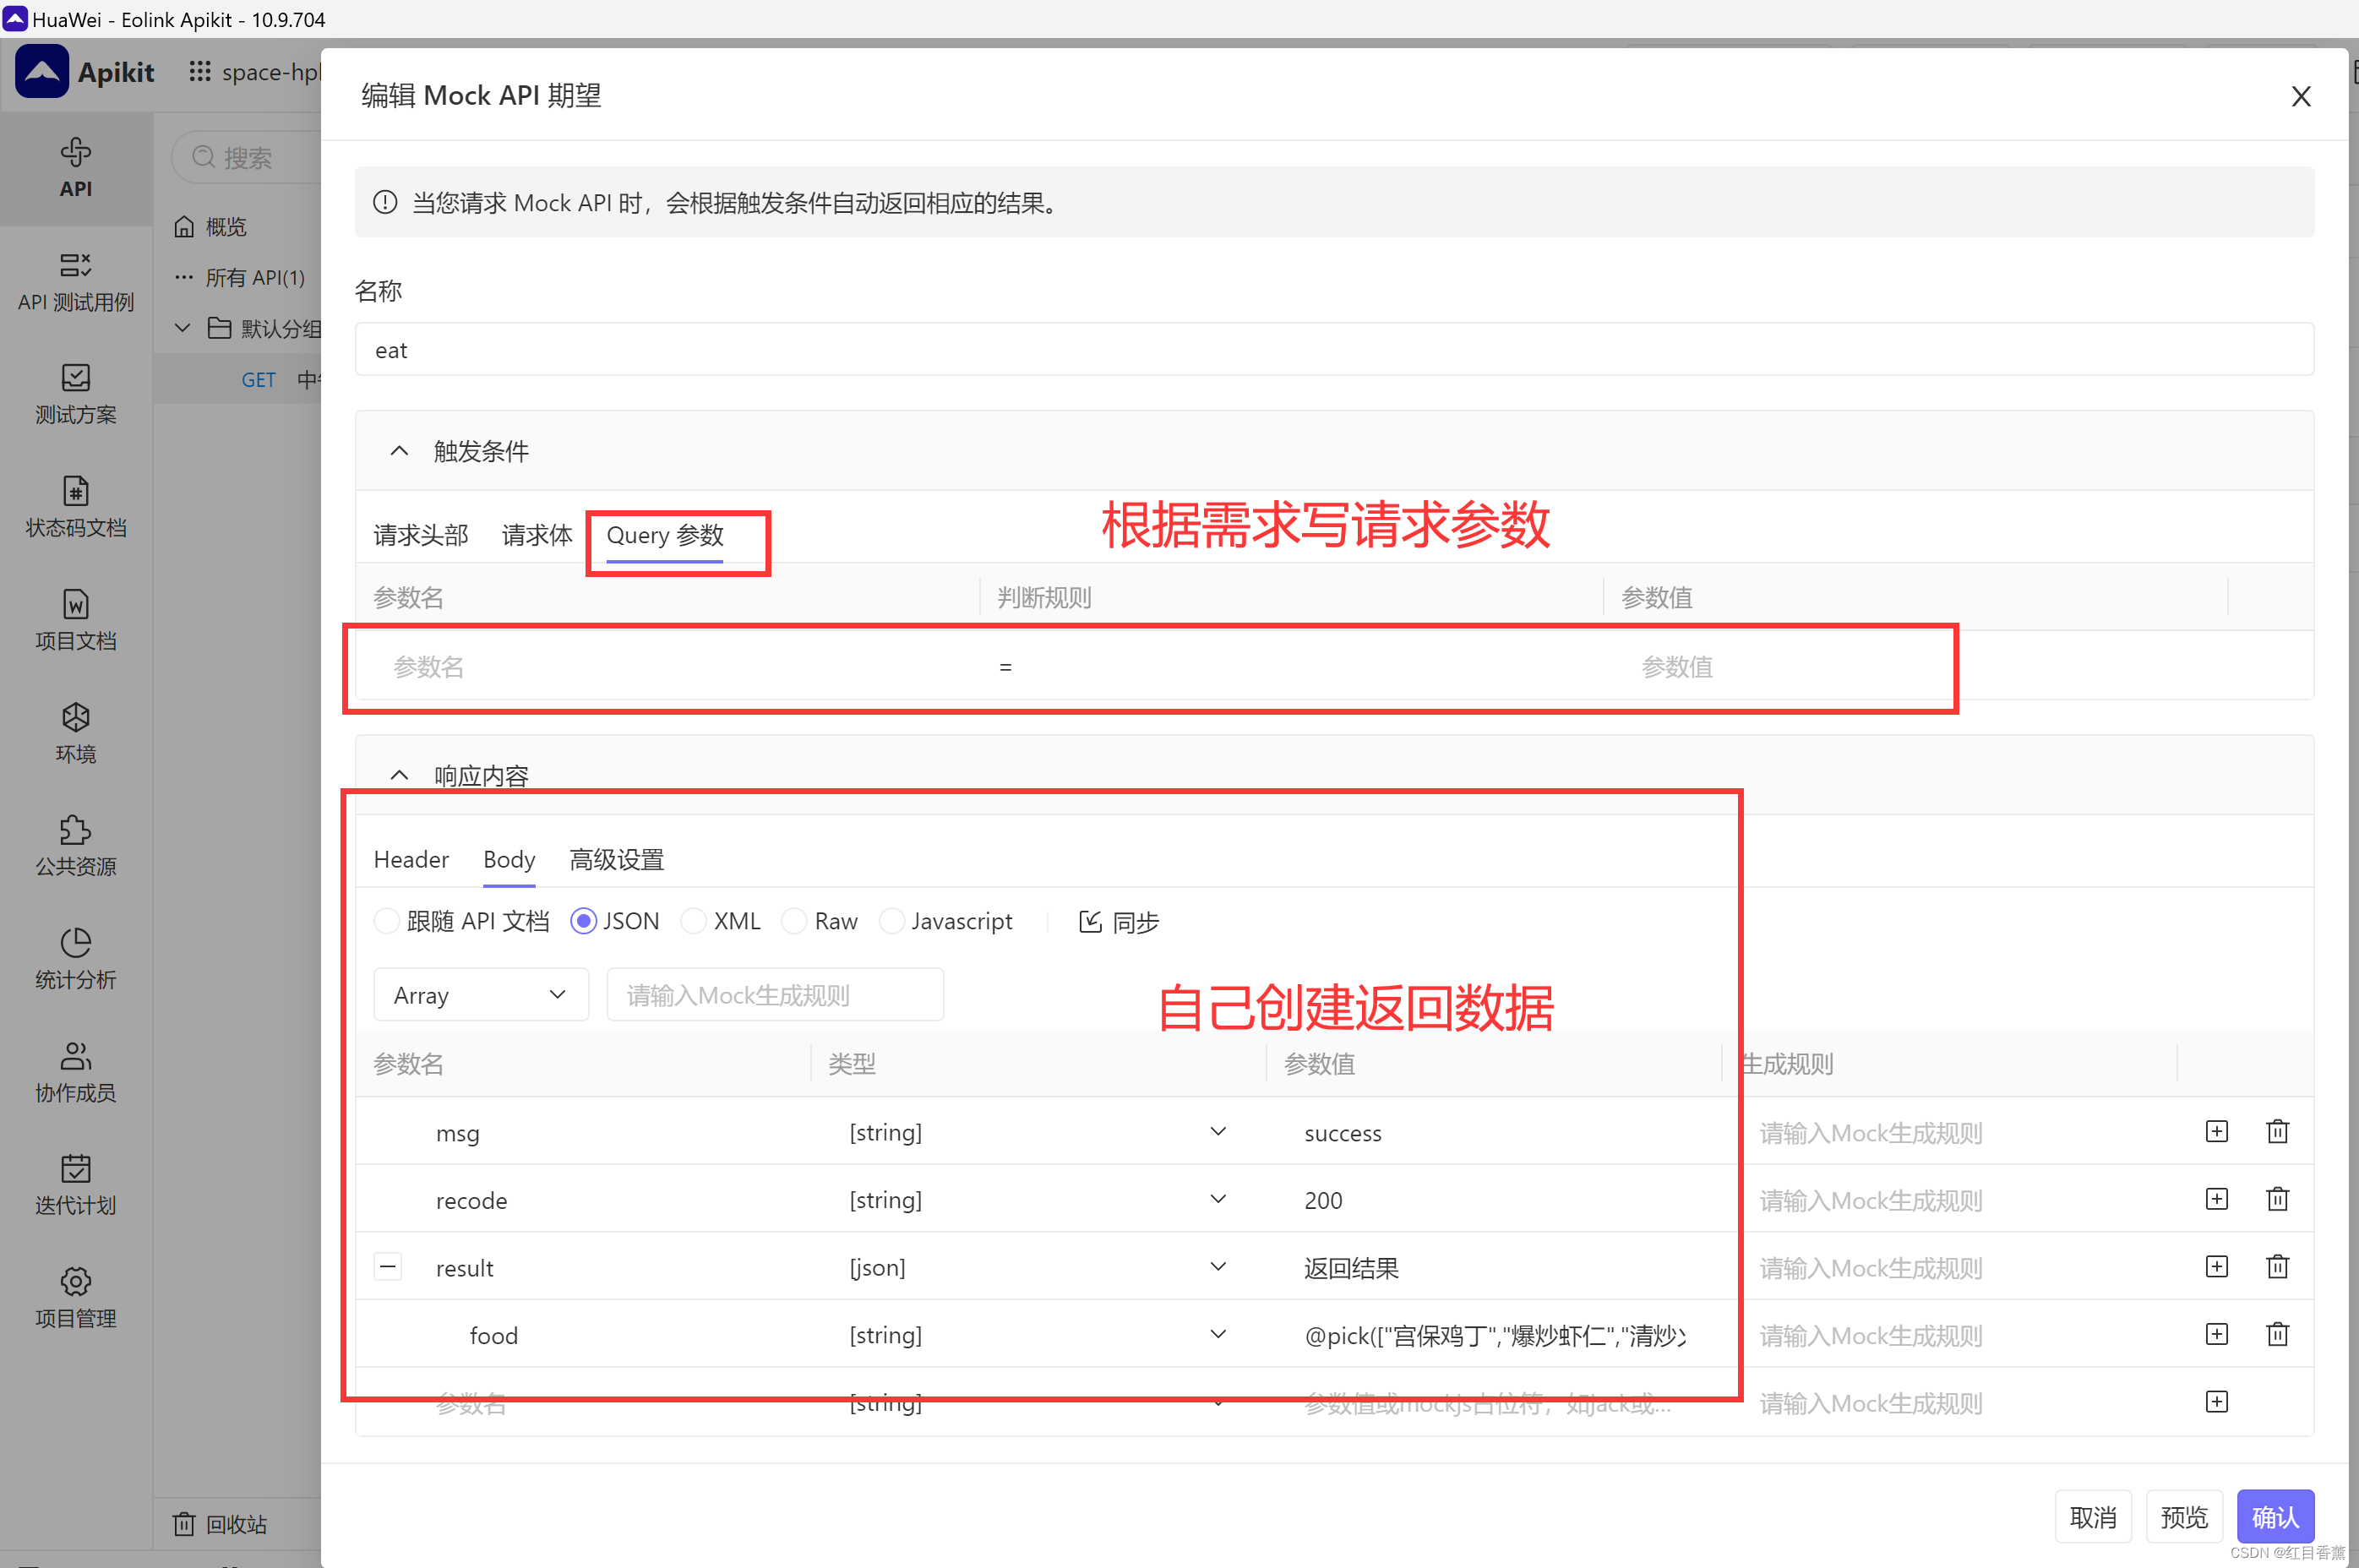
Task: Switch to the Header response tab
Action: tap(411, 859)
